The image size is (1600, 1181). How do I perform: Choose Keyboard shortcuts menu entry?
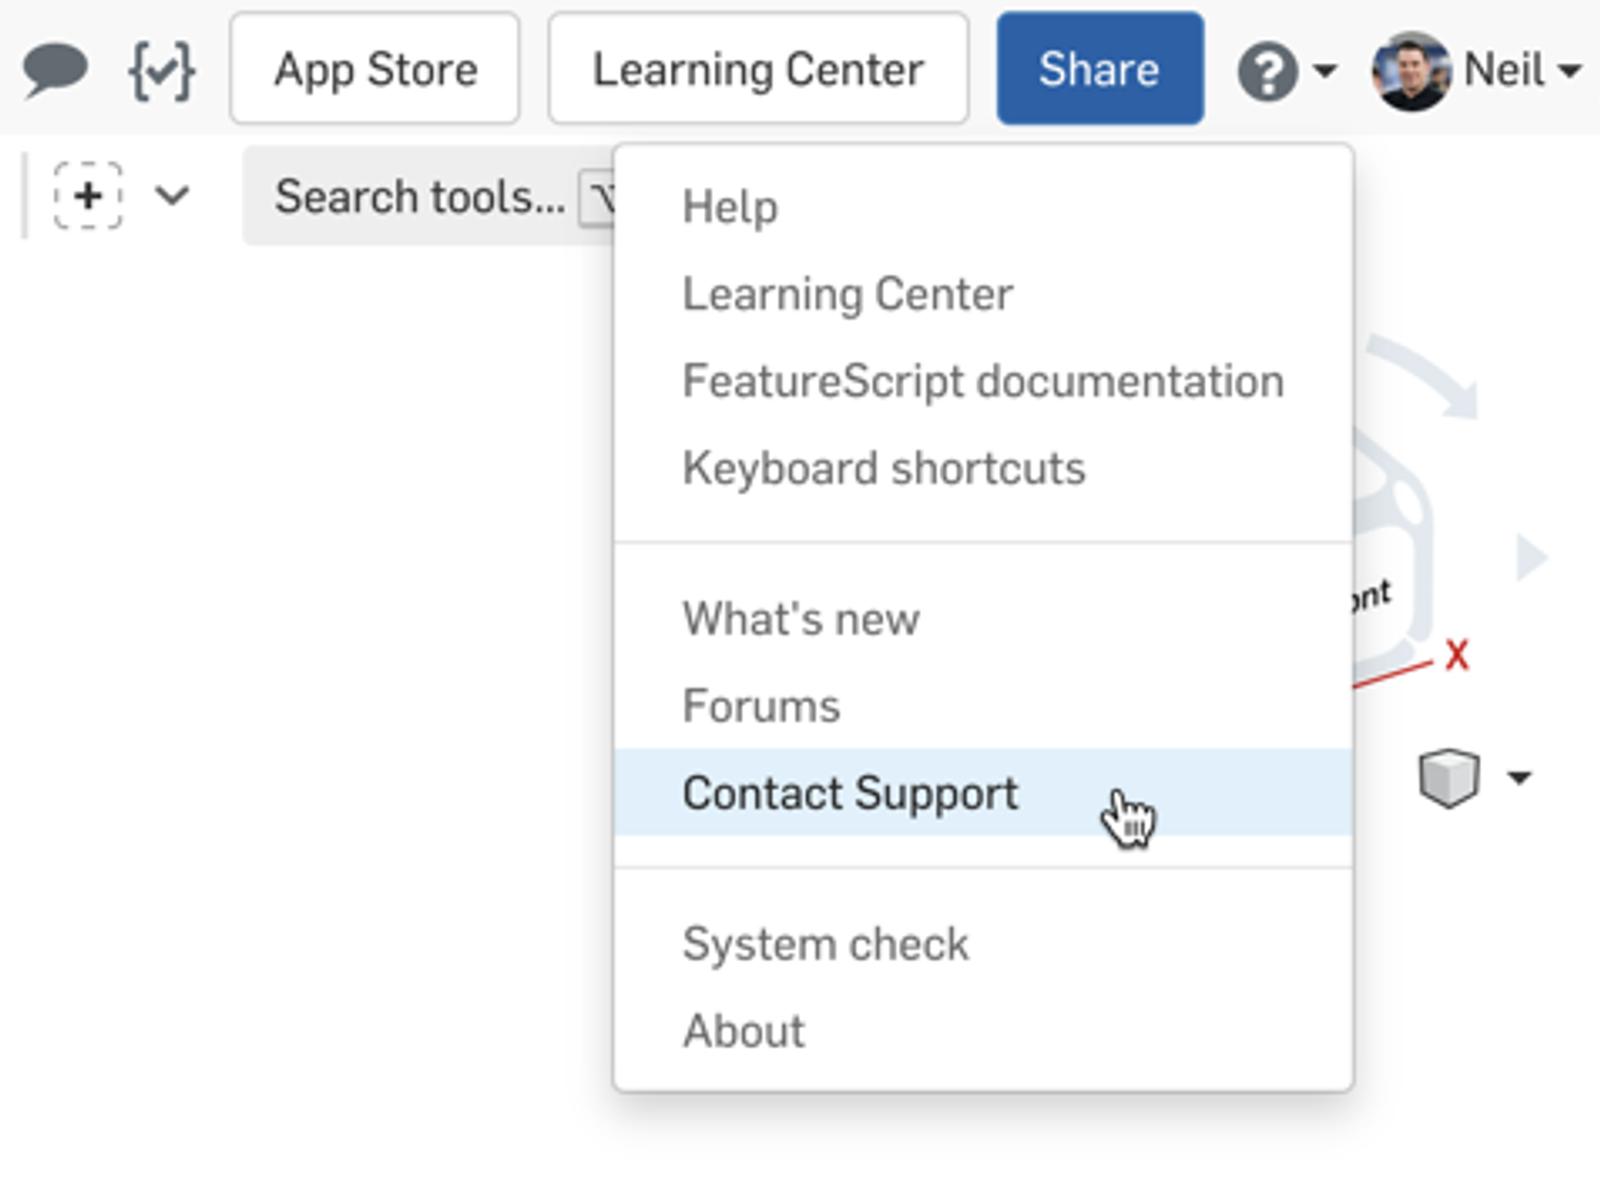coord(883,468)
